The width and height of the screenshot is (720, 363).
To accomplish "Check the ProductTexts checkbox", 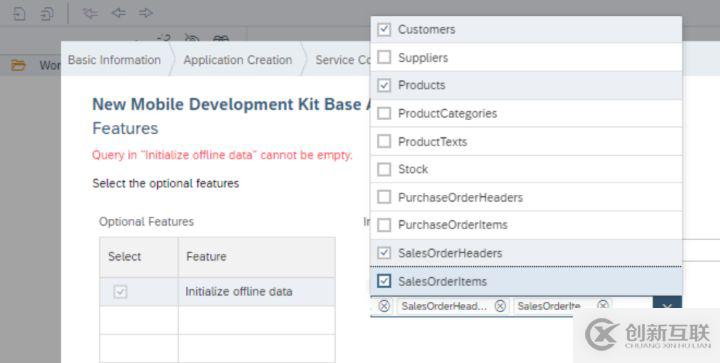I will coord(384,141).
